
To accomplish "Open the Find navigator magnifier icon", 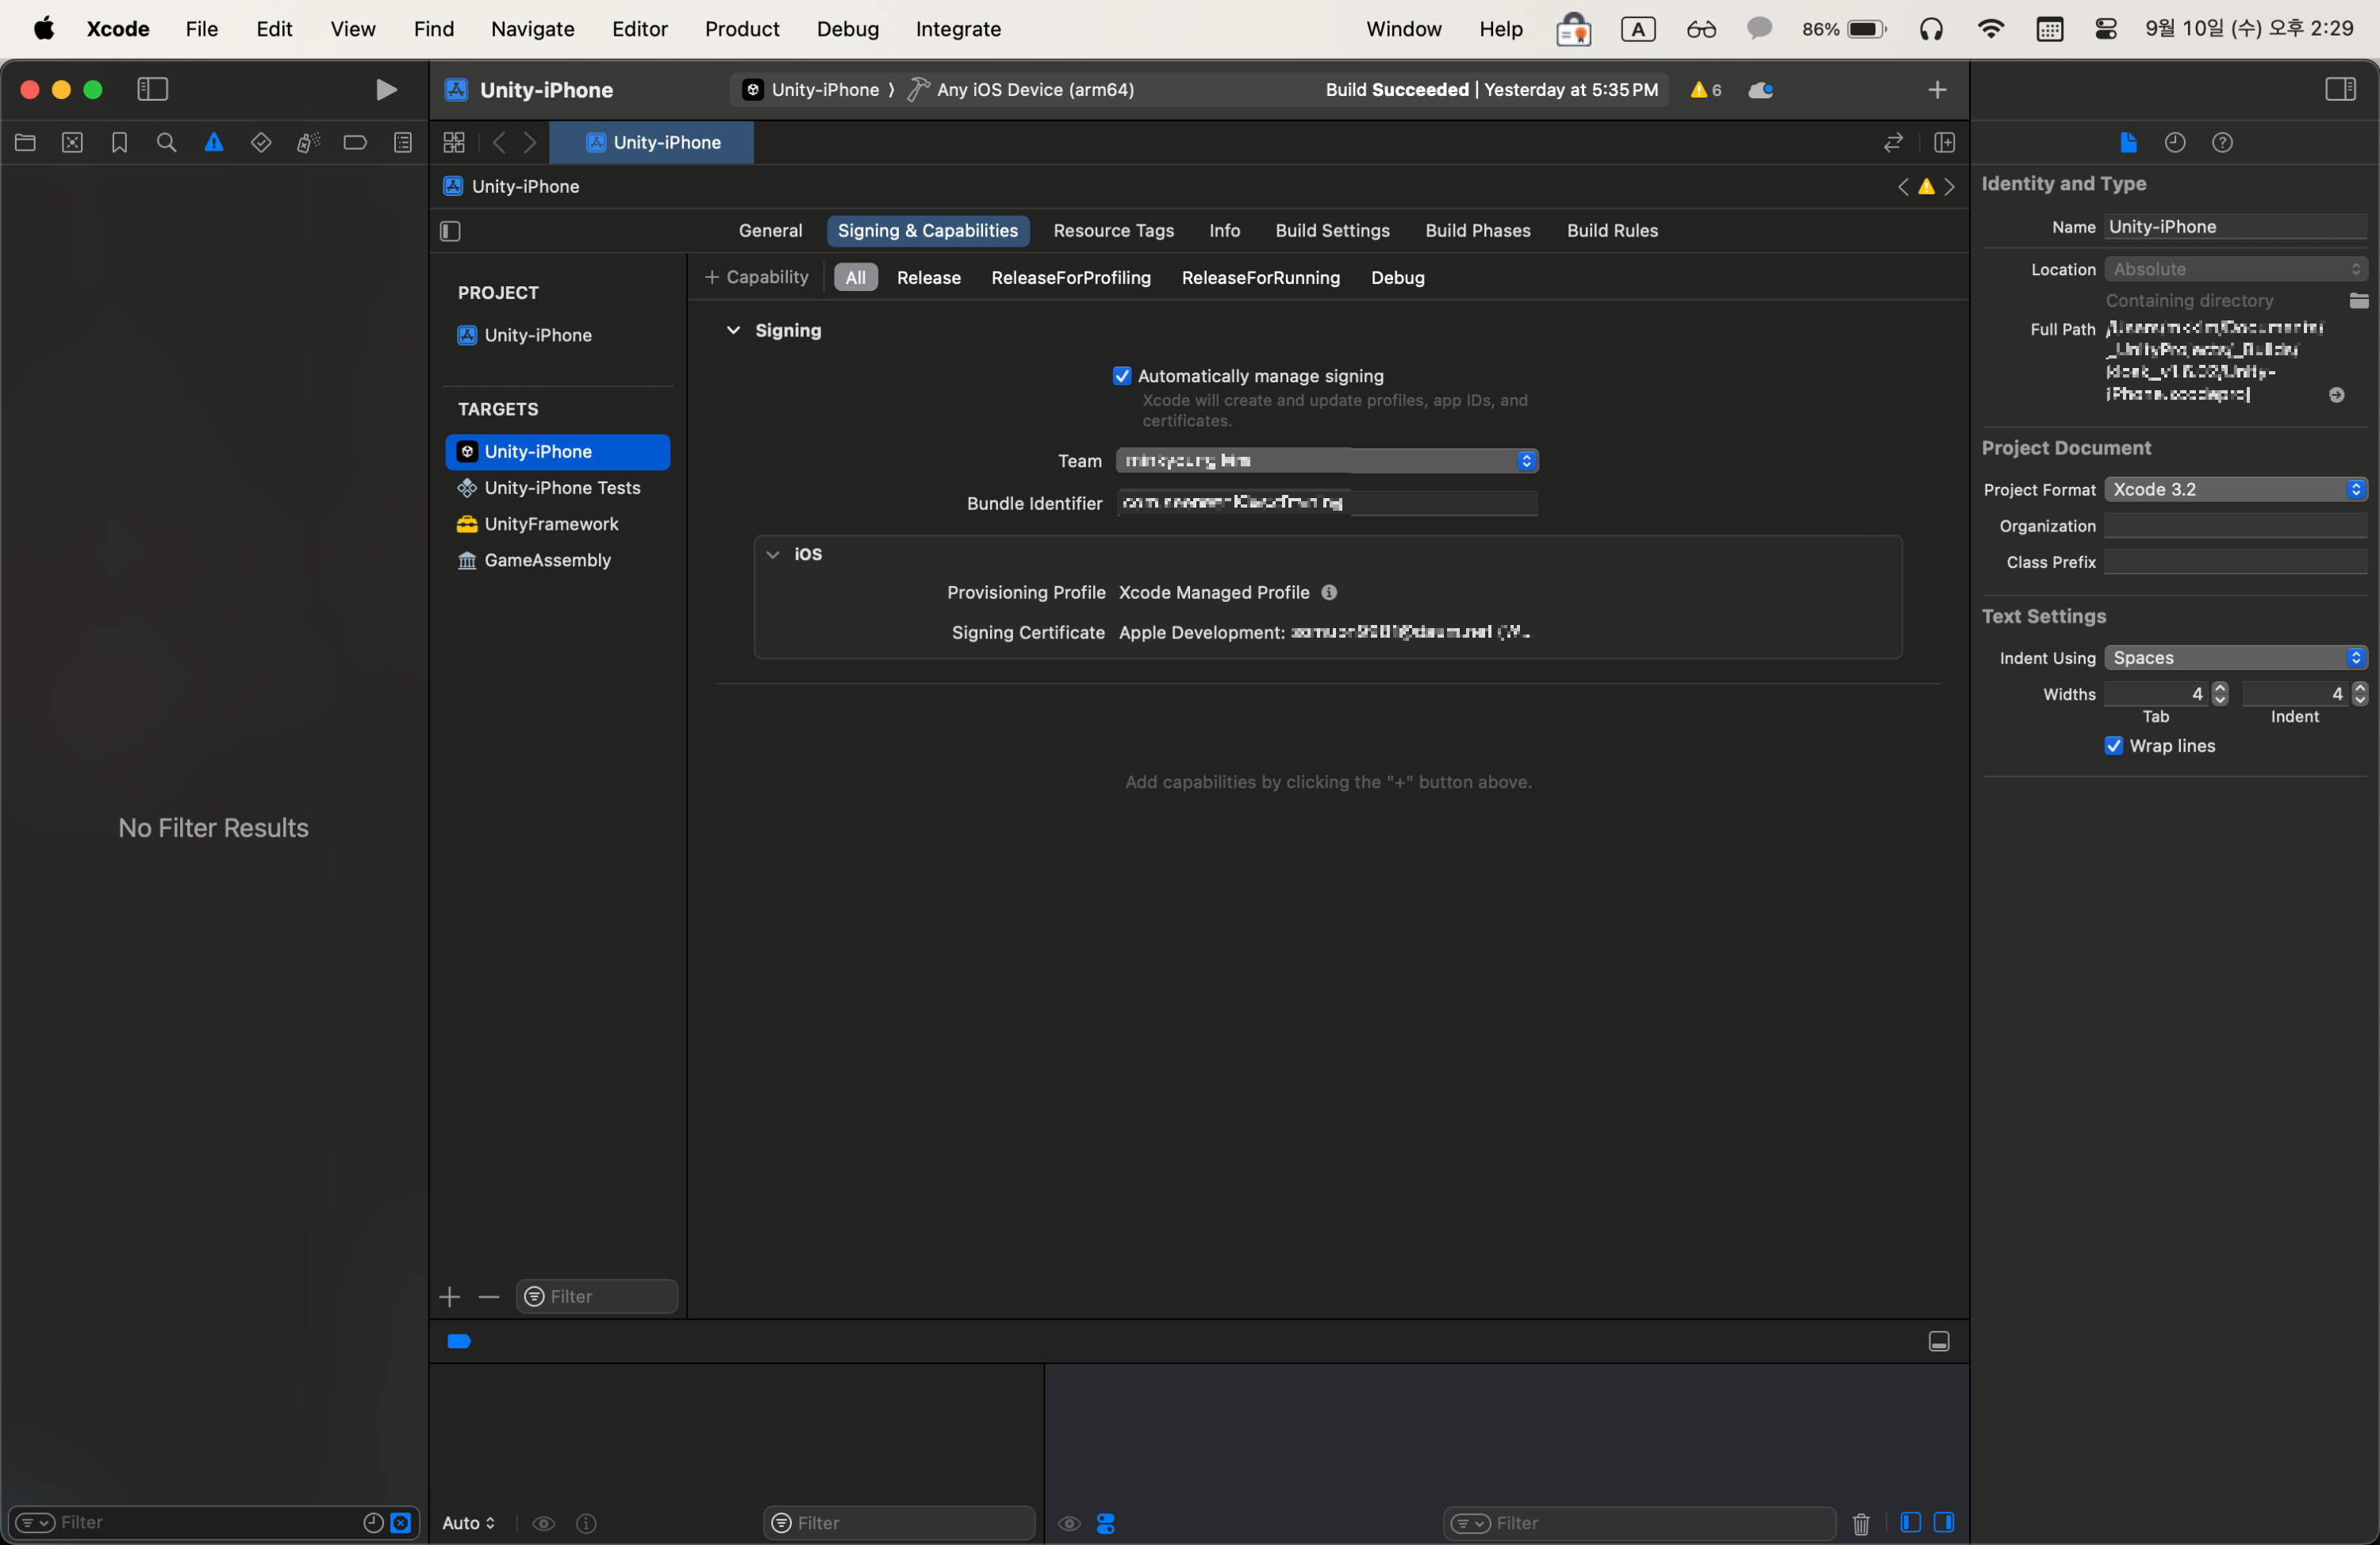I will [166, 143].
